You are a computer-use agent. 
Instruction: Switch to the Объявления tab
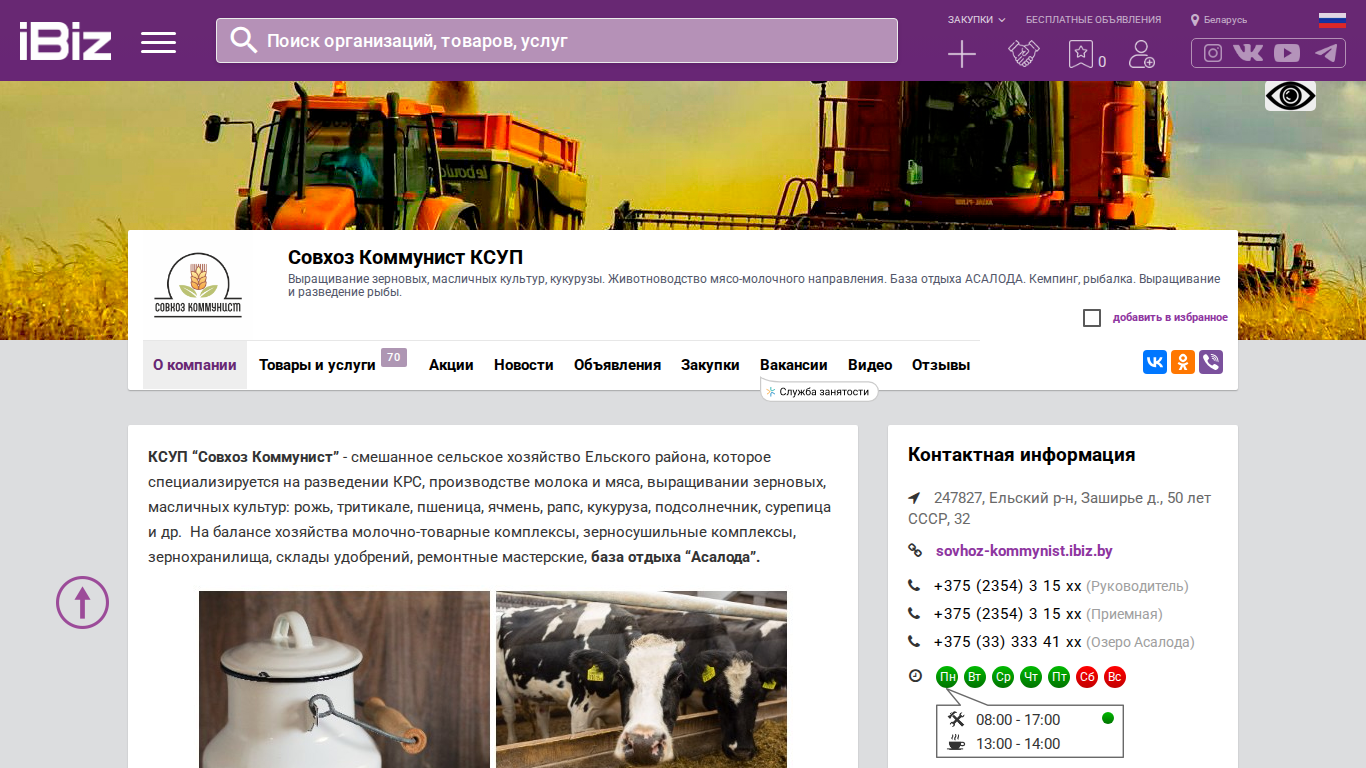pyautogui.click(x=617, y=365)
